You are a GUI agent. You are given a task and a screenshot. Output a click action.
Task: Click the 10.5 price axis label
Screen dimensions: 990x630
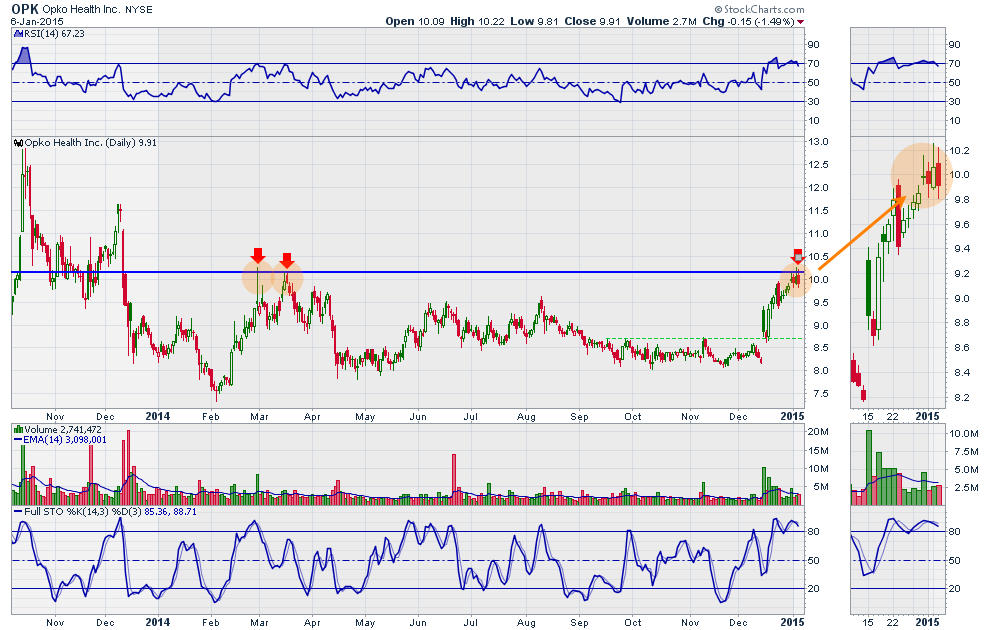click(819, 257)
